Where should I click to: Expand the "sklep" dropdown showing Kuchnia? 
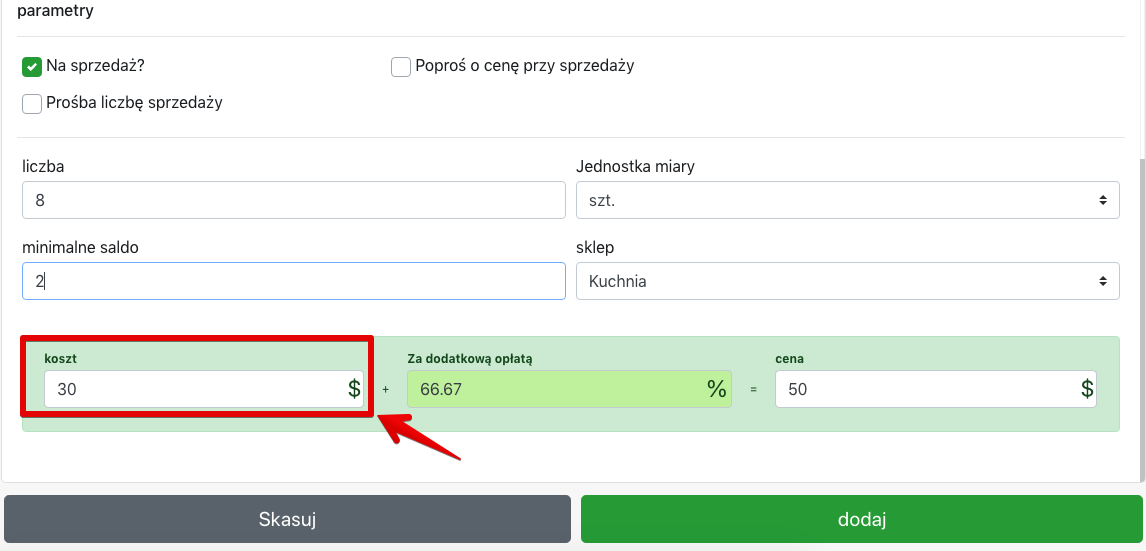click(847, 281)
